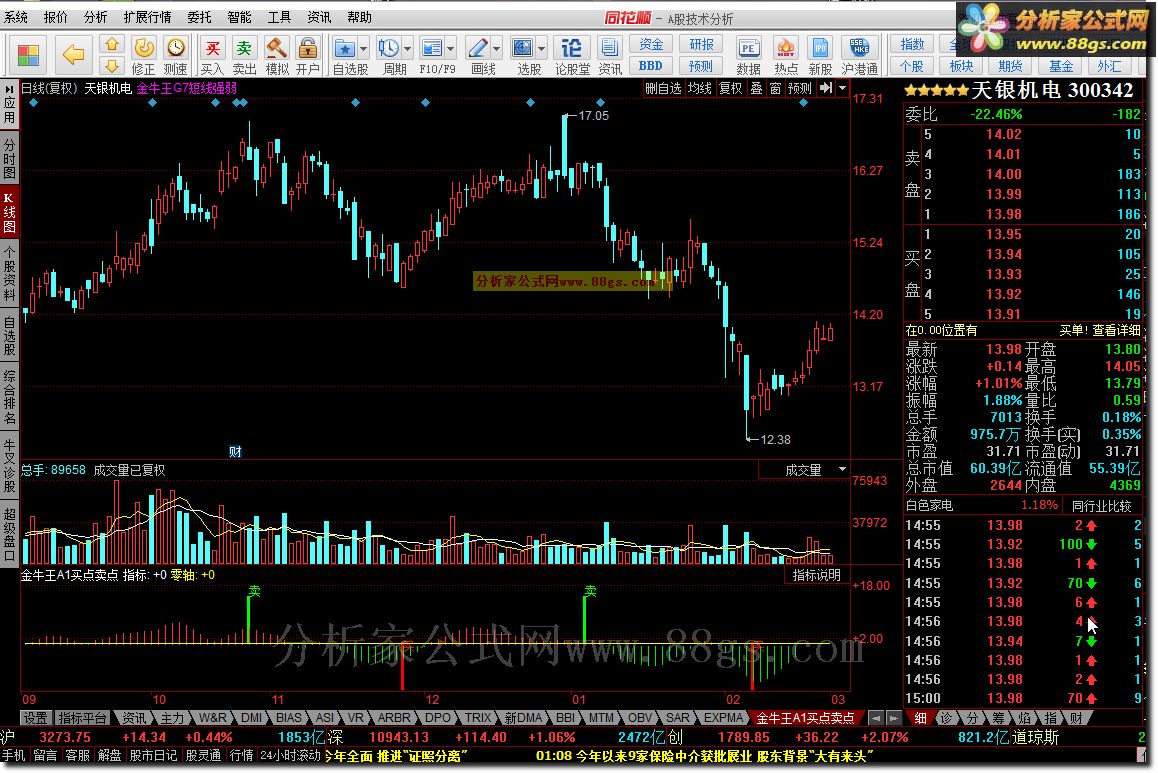The height and width of the screenshot is (773, 1158).
Task: Select the 金牛王A1买点卖点 indicator tab
Action: [805, 718]
